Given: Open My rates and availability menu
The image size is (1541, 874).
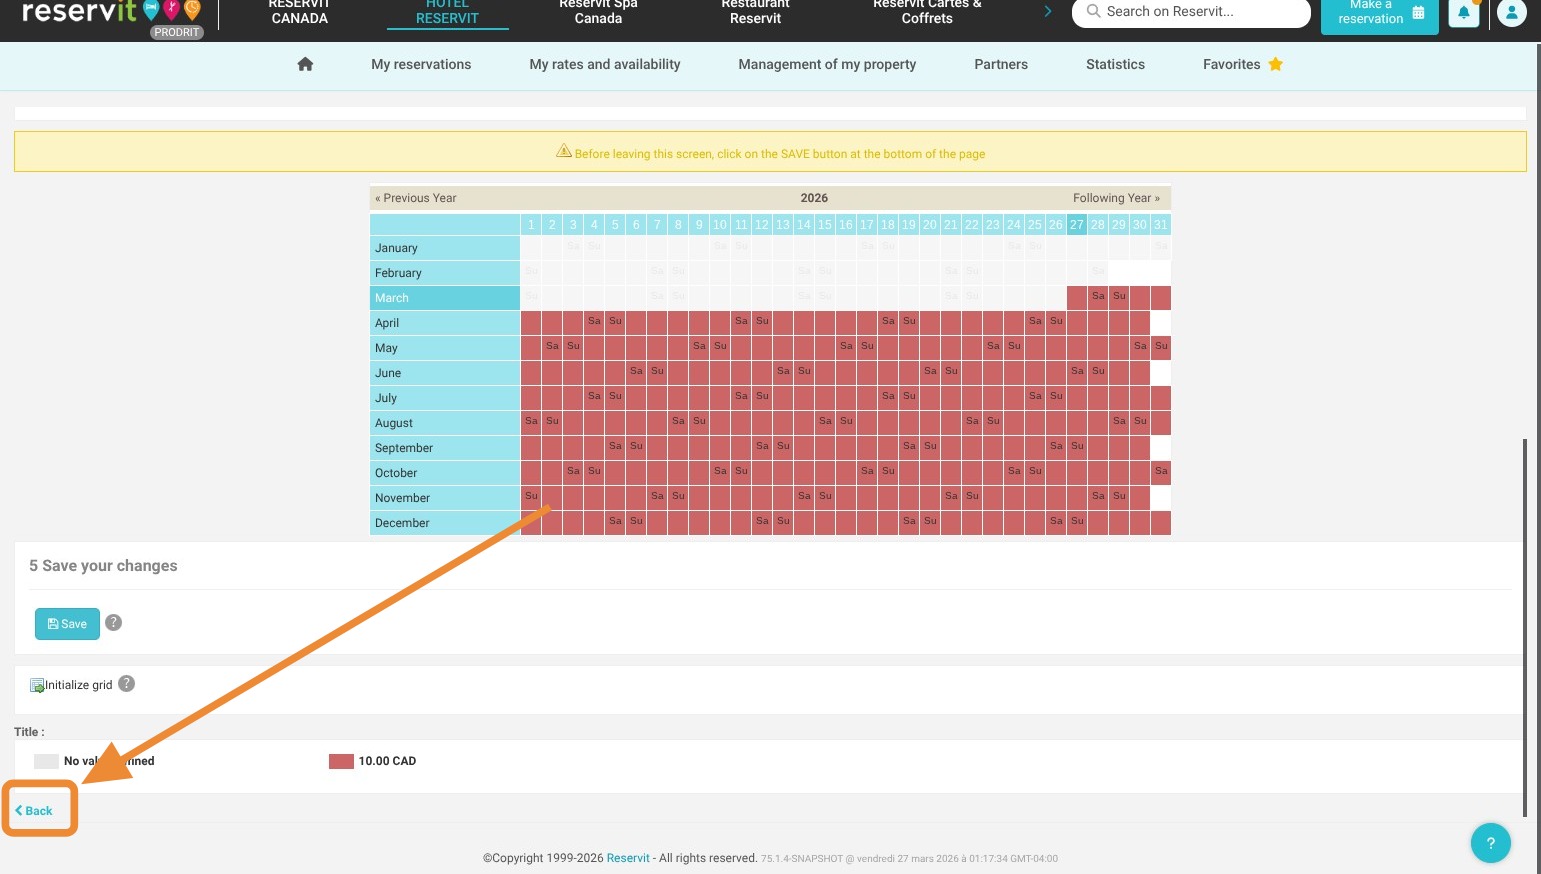Looking at the screenshot, I should [605, 64].
